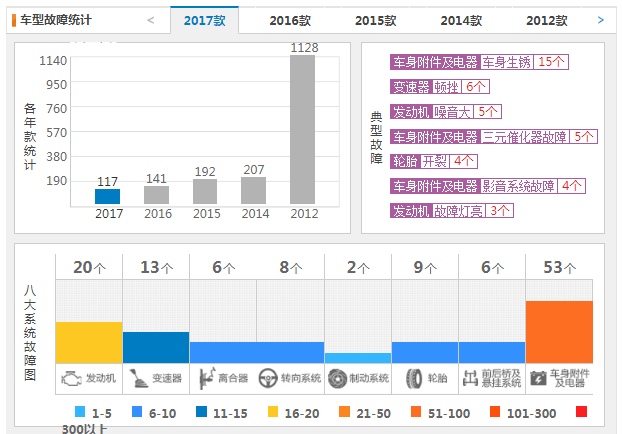
Task: Click the 2014 bar showing 207
Action: point(253,191)
